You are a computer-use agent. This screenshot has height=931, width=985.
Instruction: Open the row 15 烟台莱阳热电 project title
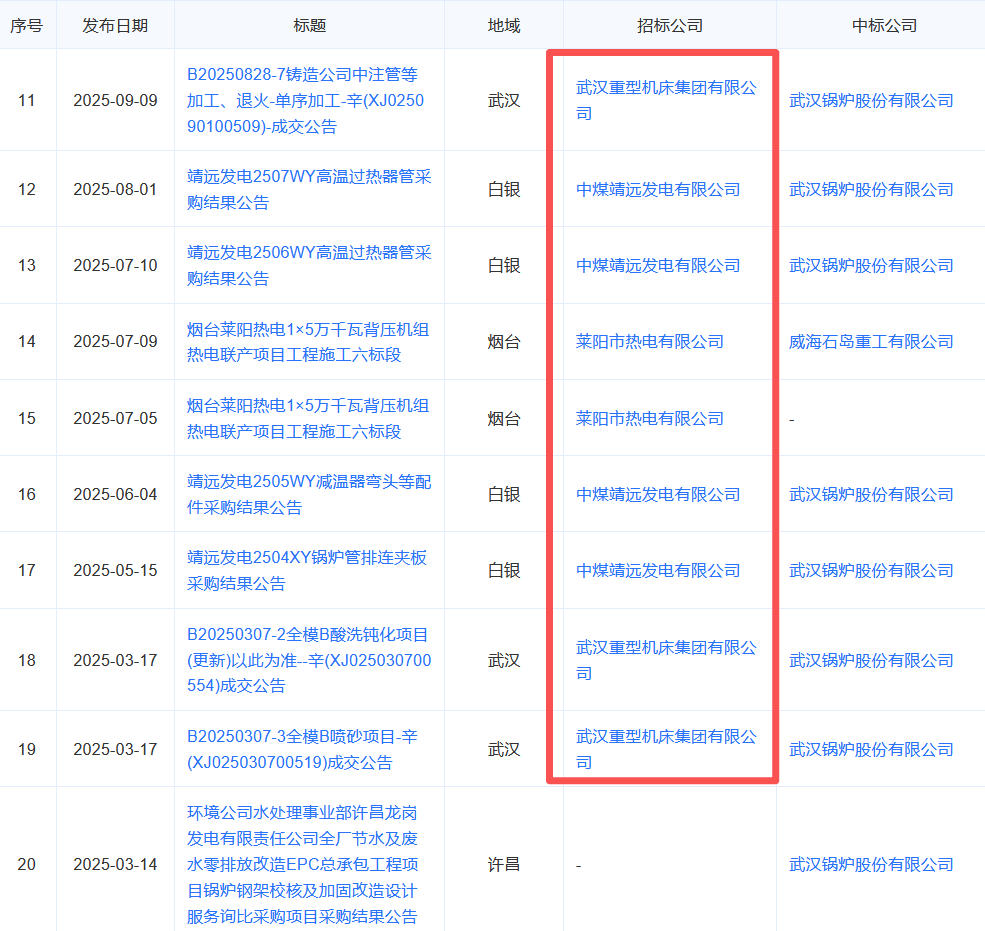[x=308, y=418]
